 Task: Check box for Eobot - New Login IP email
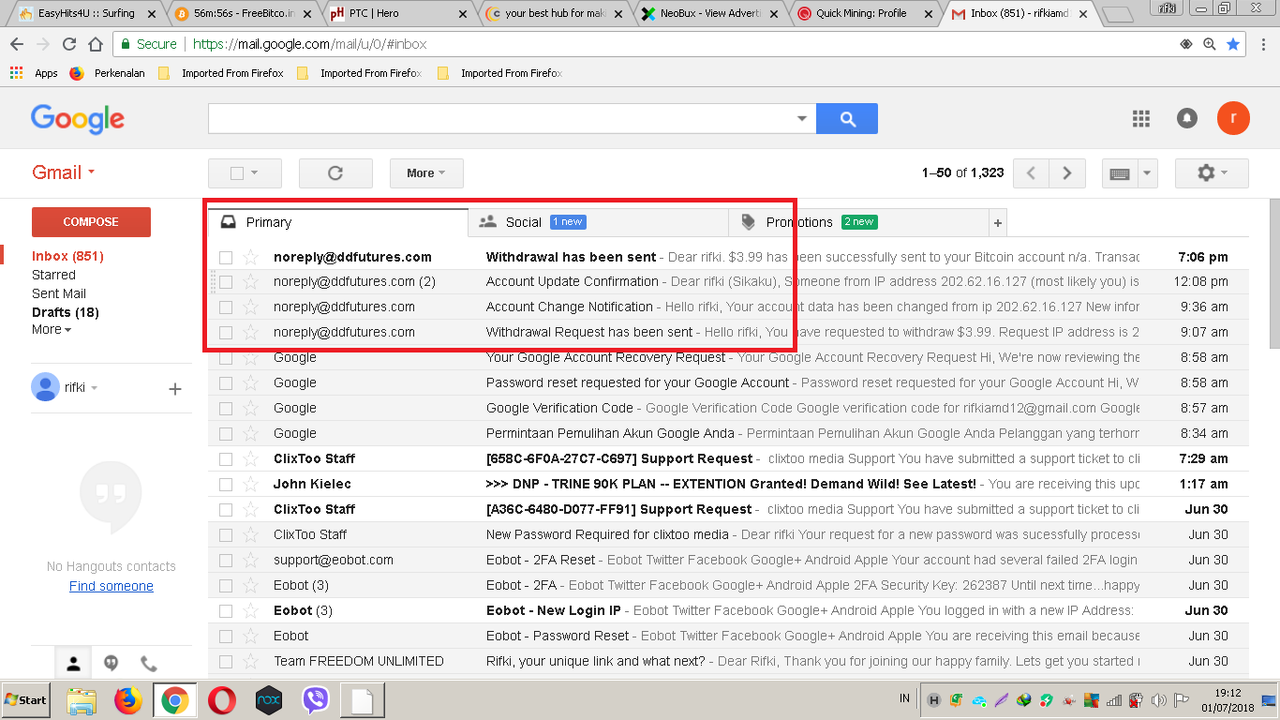tap(226, 610)
